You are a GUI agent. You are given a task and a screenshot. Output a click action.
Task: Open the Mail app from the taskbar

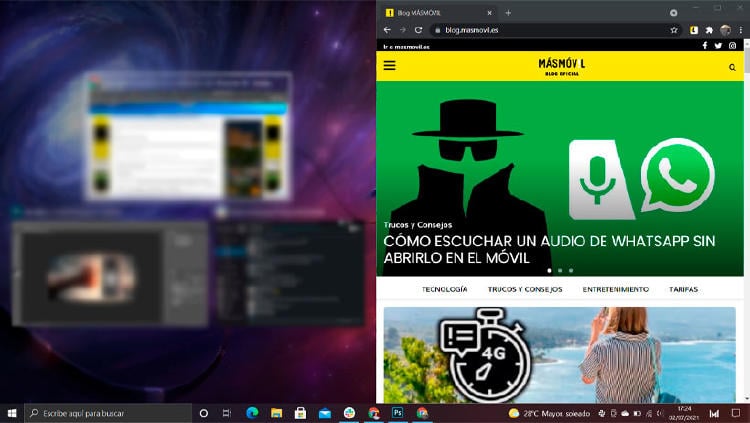(x=325, y=413)
